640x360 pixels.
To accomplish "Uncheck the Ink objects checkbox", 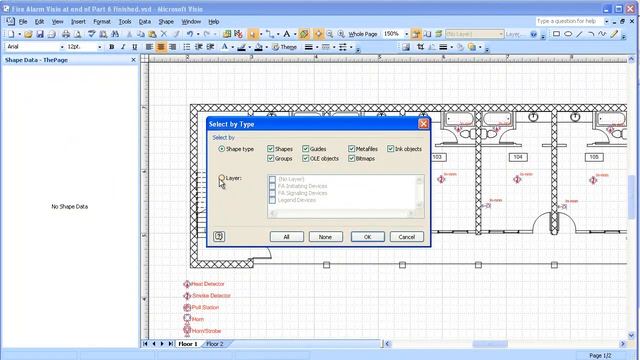I will tap(390, 149).
